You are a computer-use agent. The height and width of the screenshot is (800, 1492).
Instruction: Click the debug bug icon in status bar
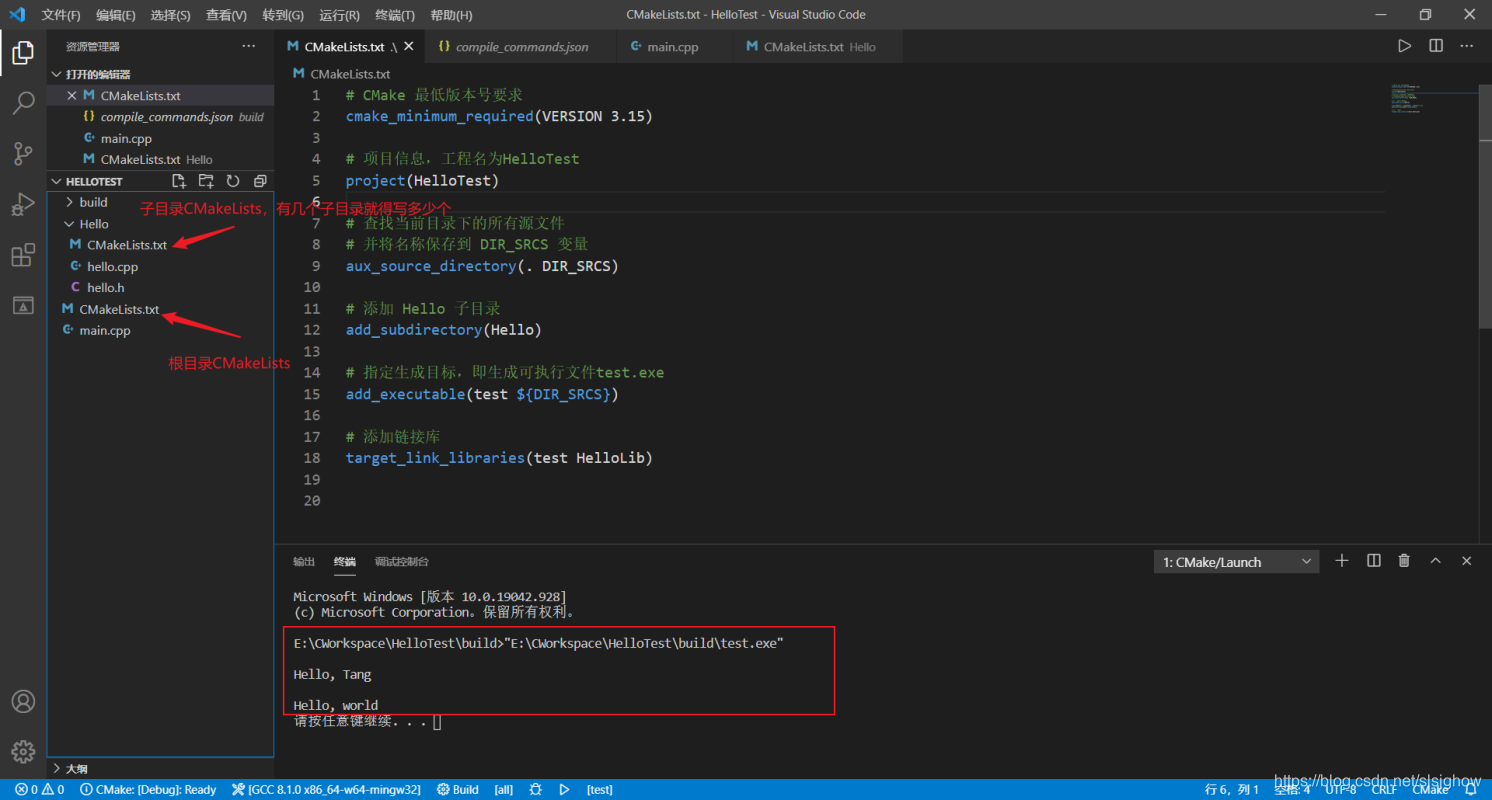click(x=536, y=789)
